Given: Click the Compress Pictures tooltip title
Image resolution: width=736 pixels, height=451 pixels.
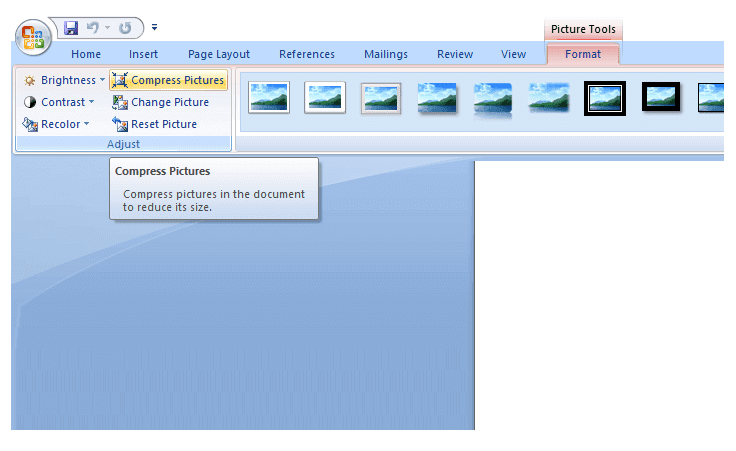Looking at the screenshot, I should (x=162, y=171).
